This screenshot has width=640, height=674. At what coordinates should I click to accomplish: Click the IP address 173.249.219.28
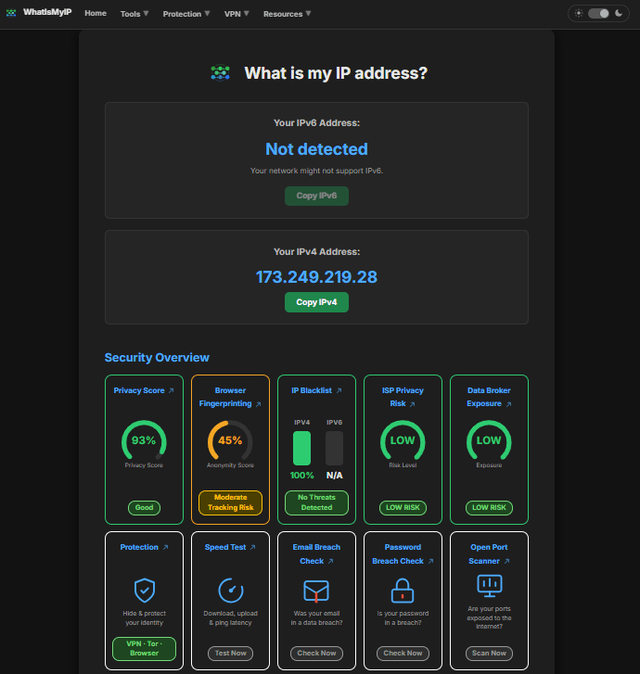pos(316,277)
